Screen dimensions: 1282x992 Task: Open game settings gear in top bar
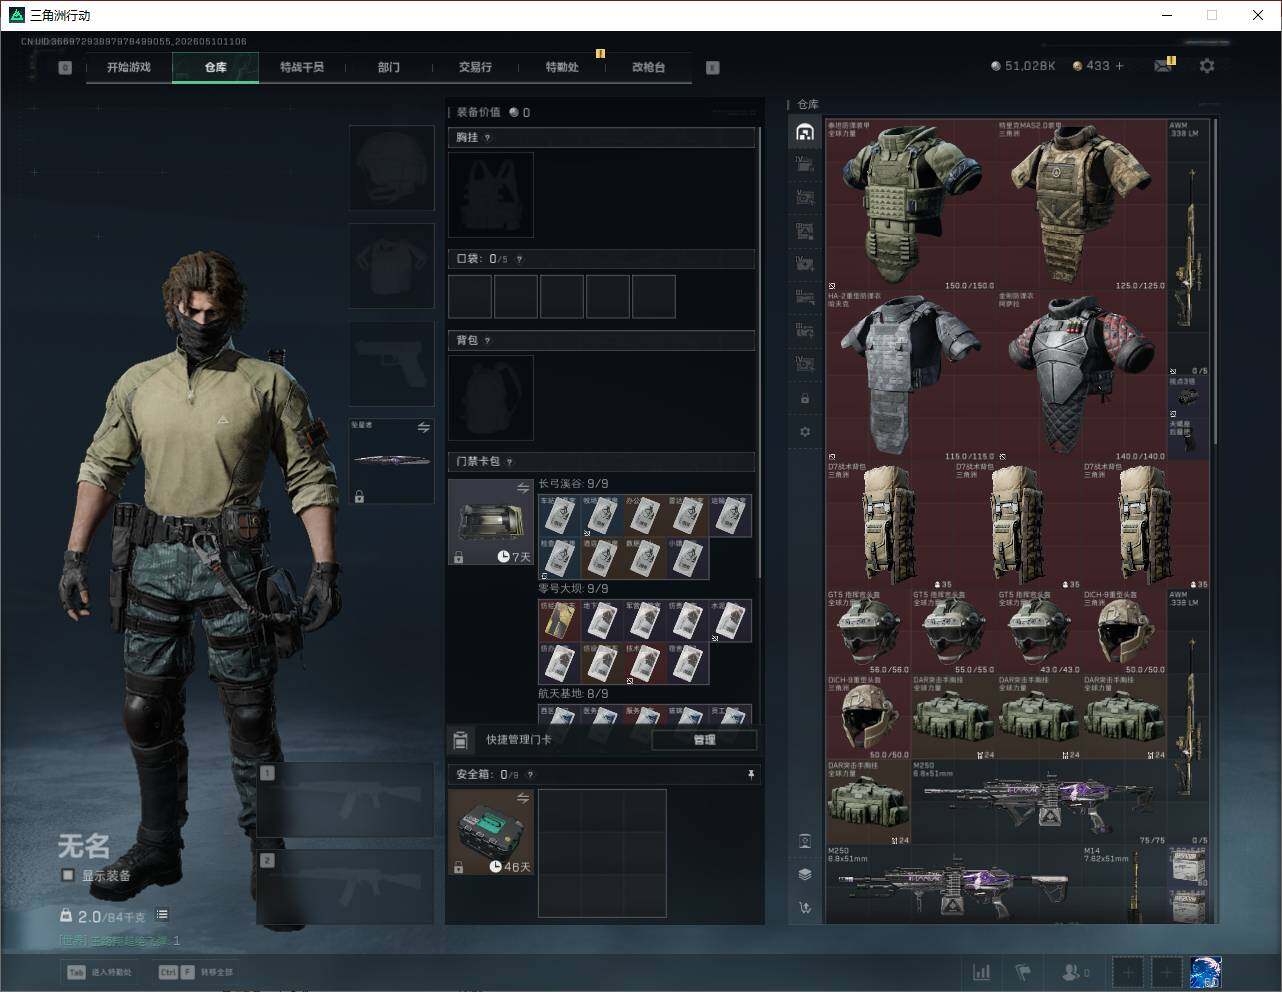[x=1207, y=66]
